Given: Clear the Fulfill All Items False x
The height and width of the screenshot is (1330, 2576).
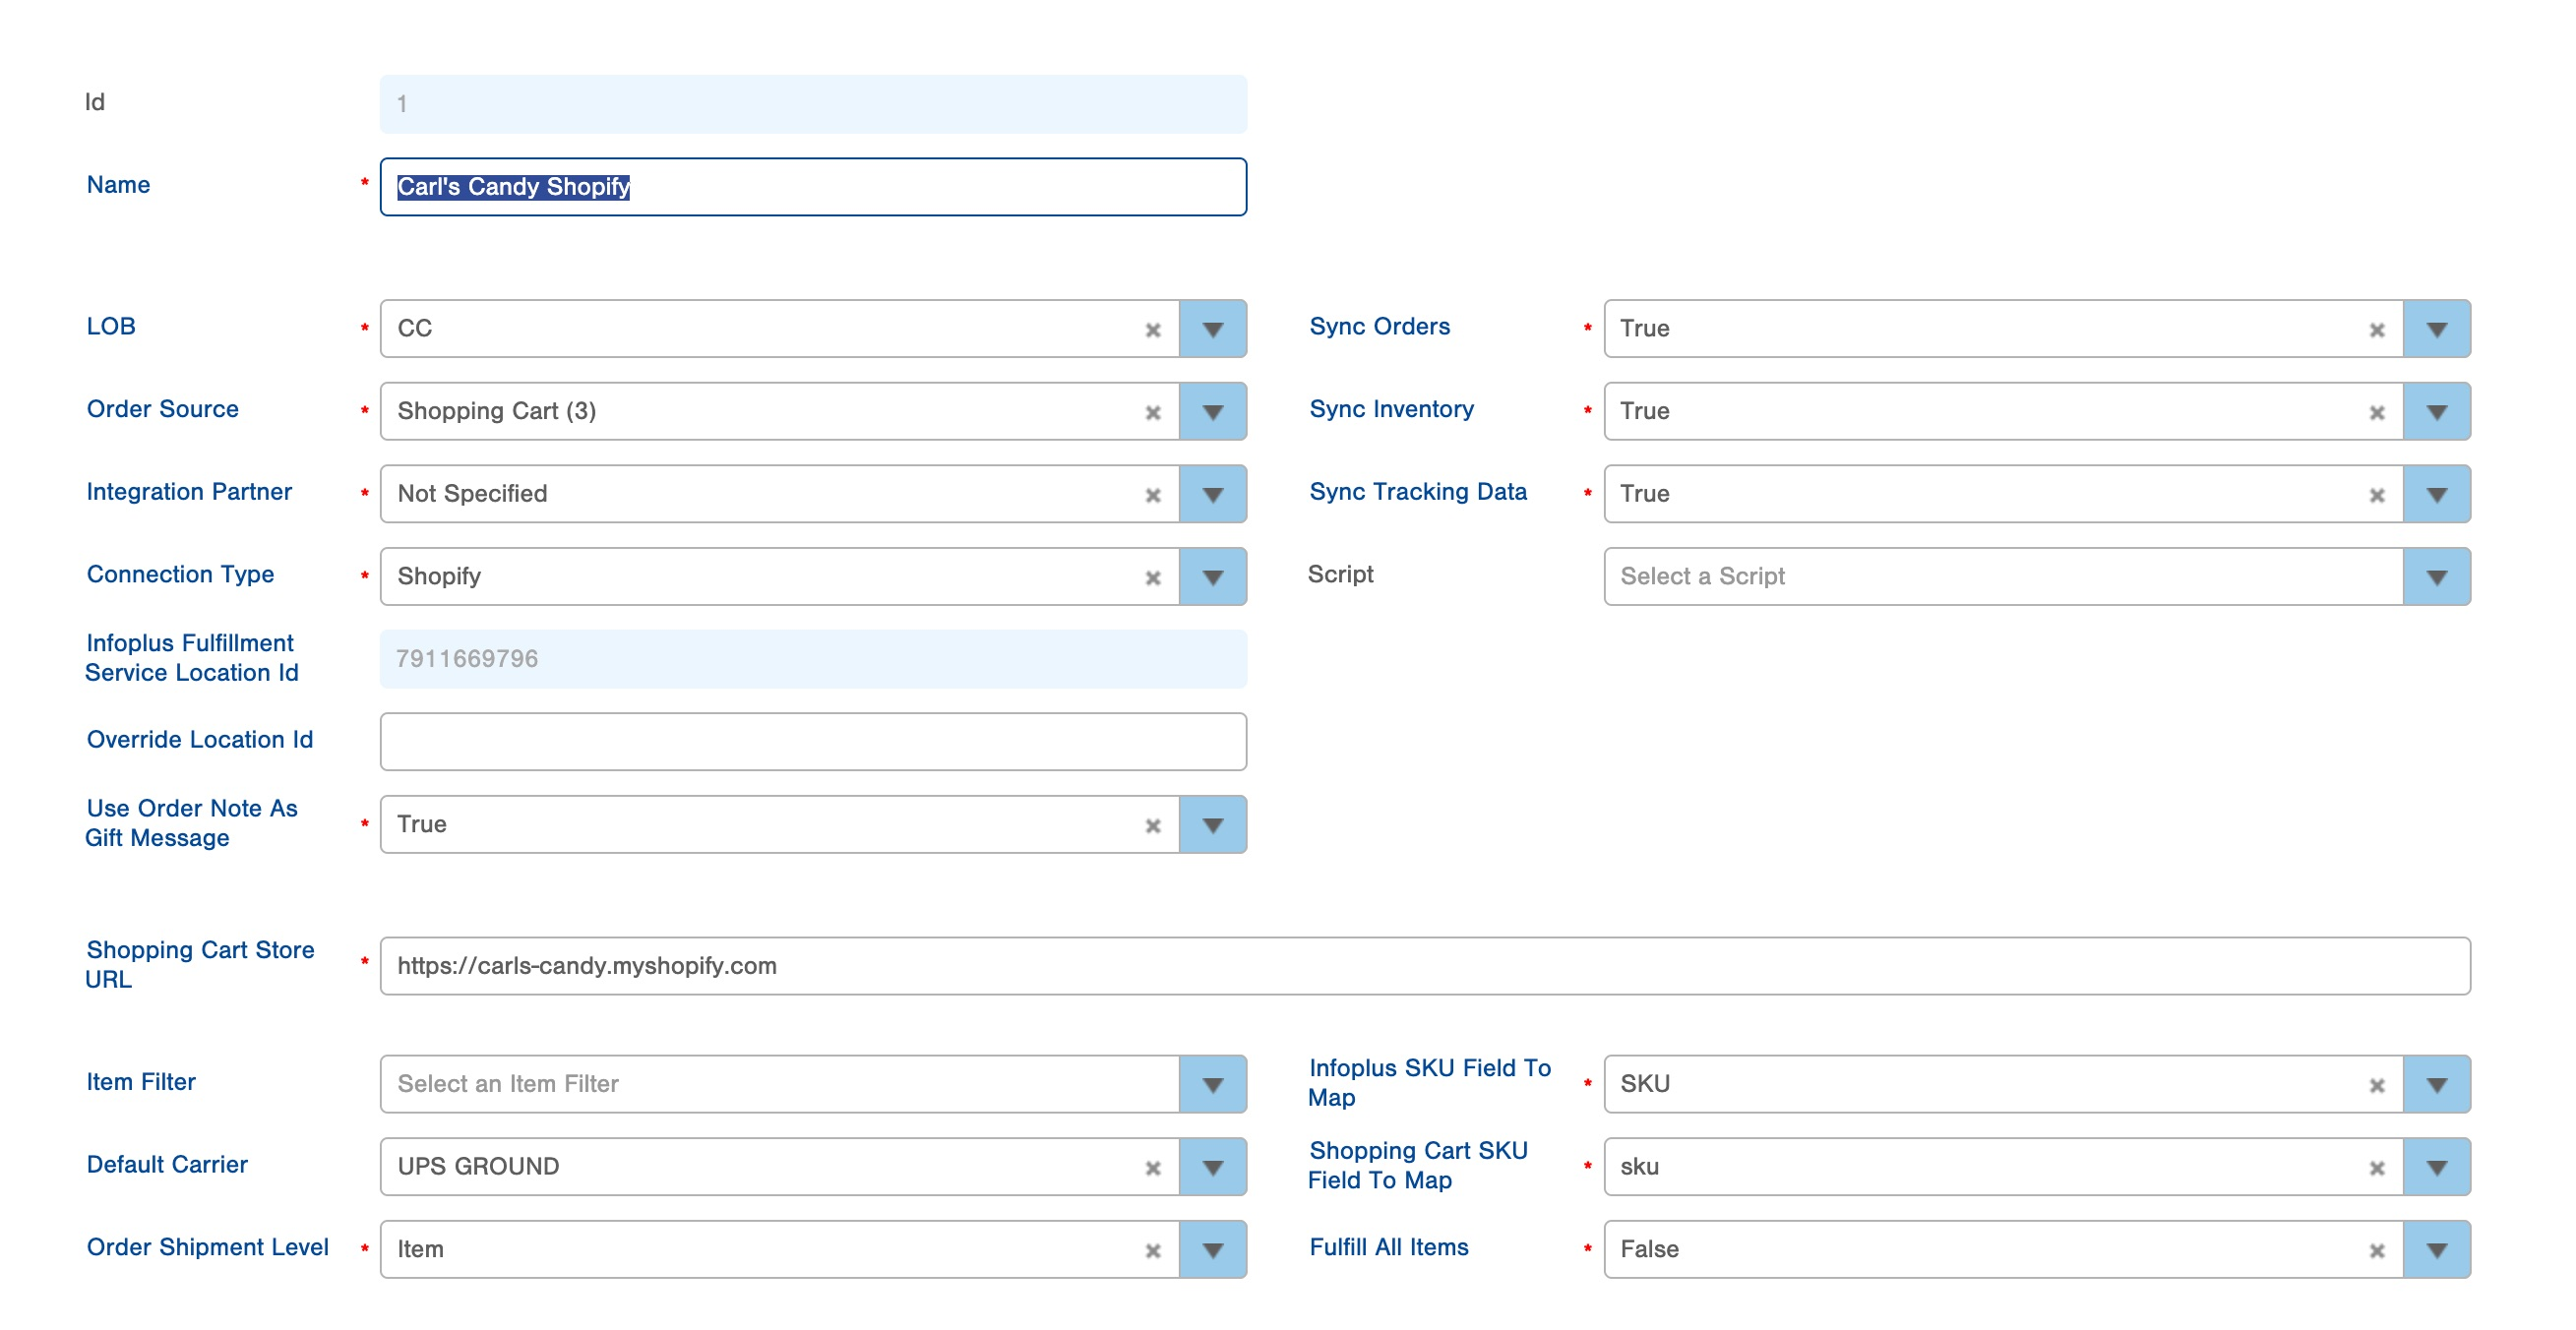Looking at the screenshot, I should coord(2376,1251).
